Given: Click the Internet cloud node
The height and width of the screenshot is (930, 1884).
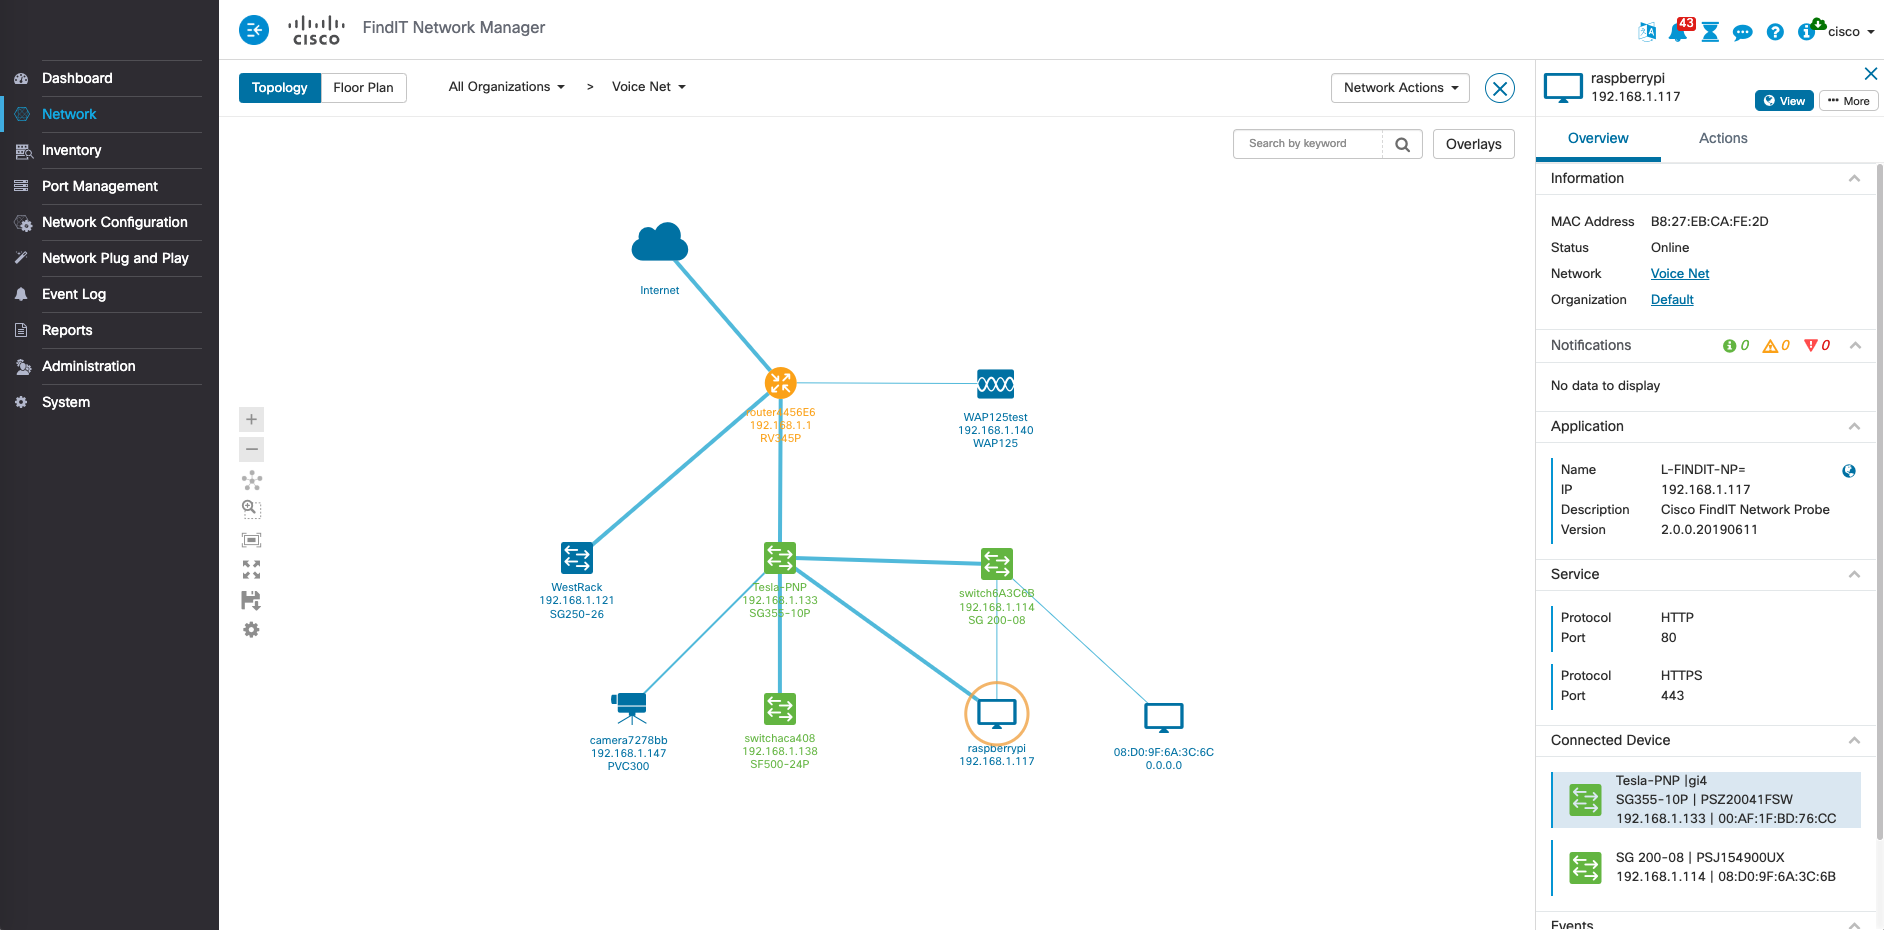Looking at the screenshot, I should pos(660,243).
